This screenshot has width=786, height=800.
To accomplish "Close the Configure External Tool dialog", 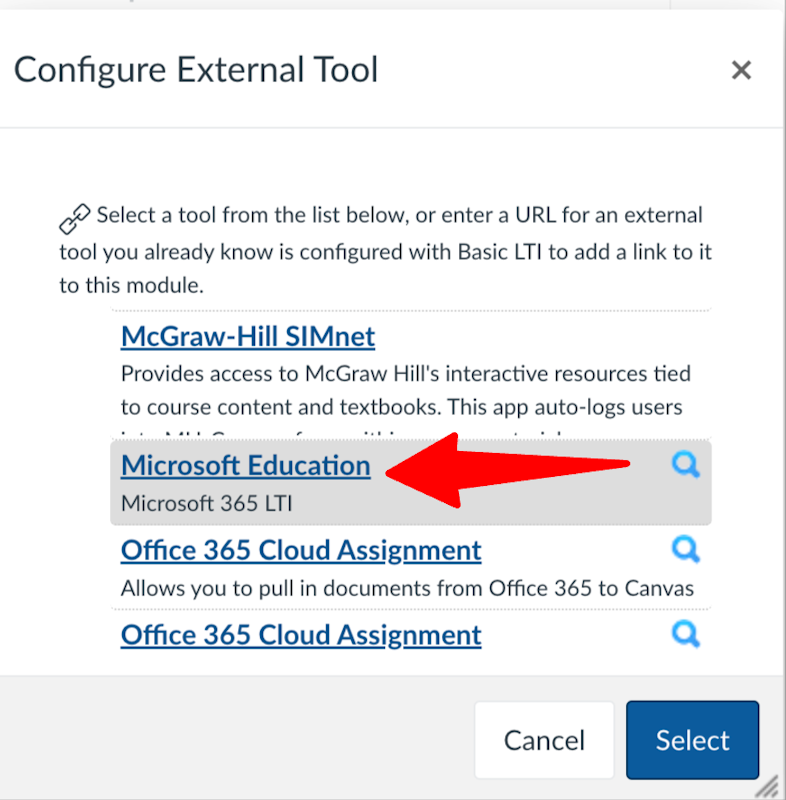I will pos(741,70).
